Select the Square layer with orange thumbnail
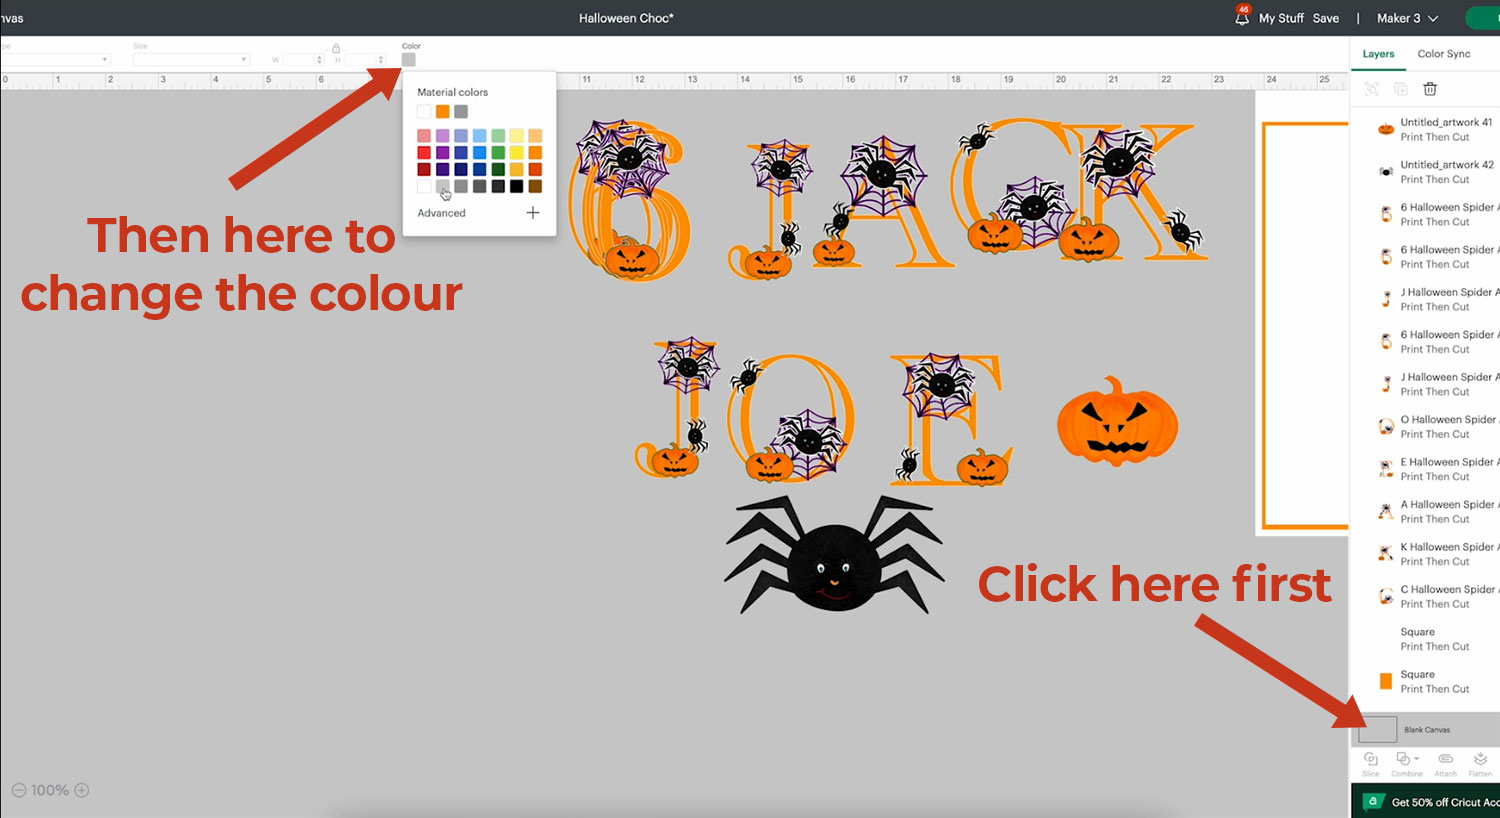 [x=1426, y=681]
